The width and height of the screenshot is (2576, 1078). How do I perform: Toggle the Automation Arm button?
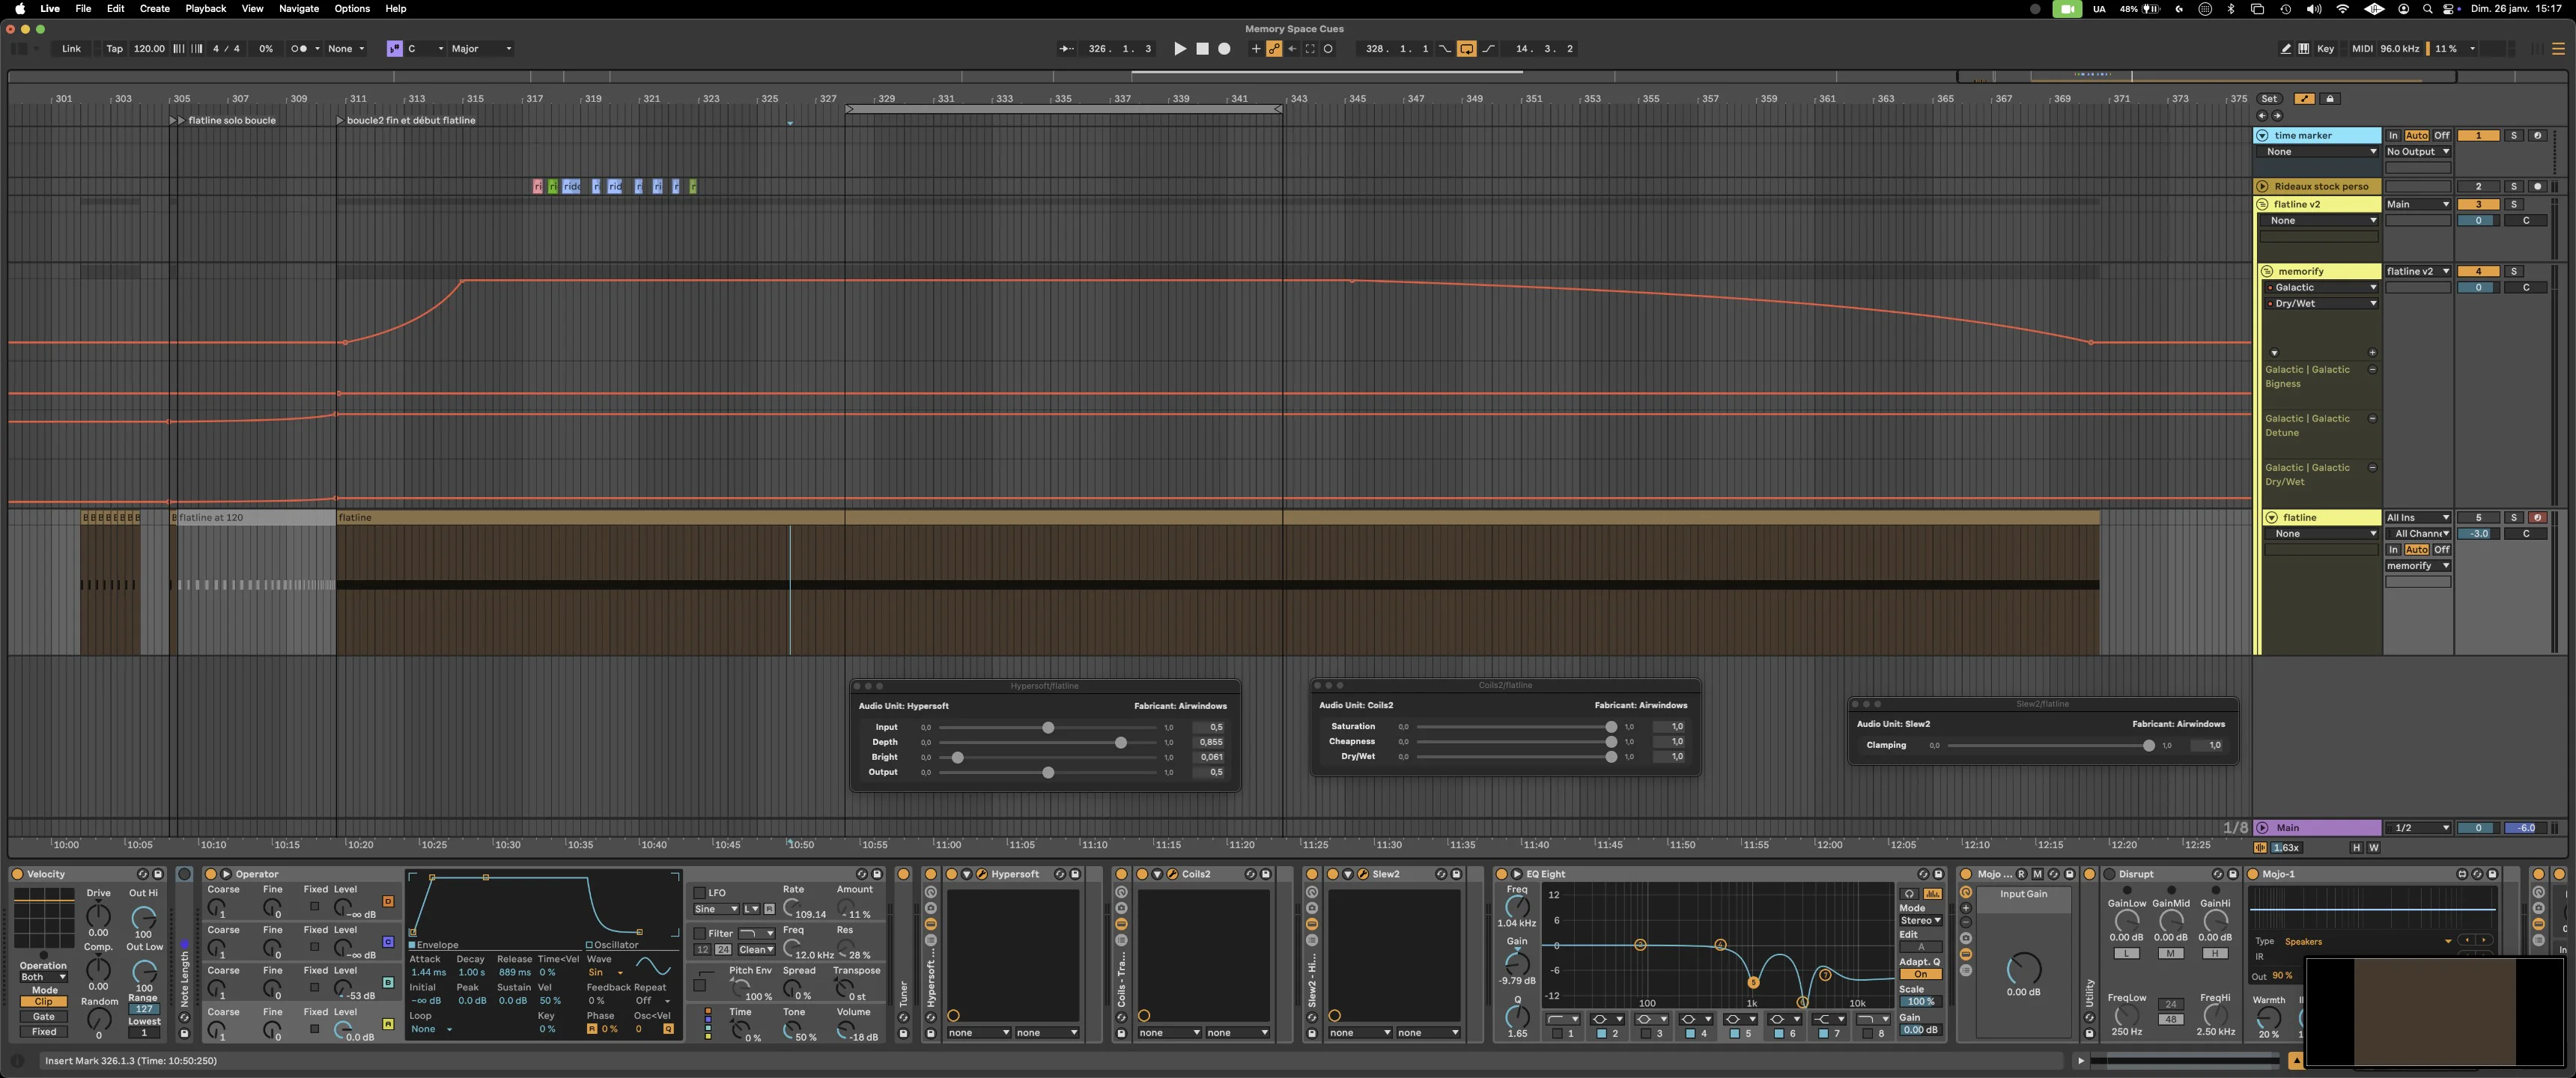[1274, 48]
